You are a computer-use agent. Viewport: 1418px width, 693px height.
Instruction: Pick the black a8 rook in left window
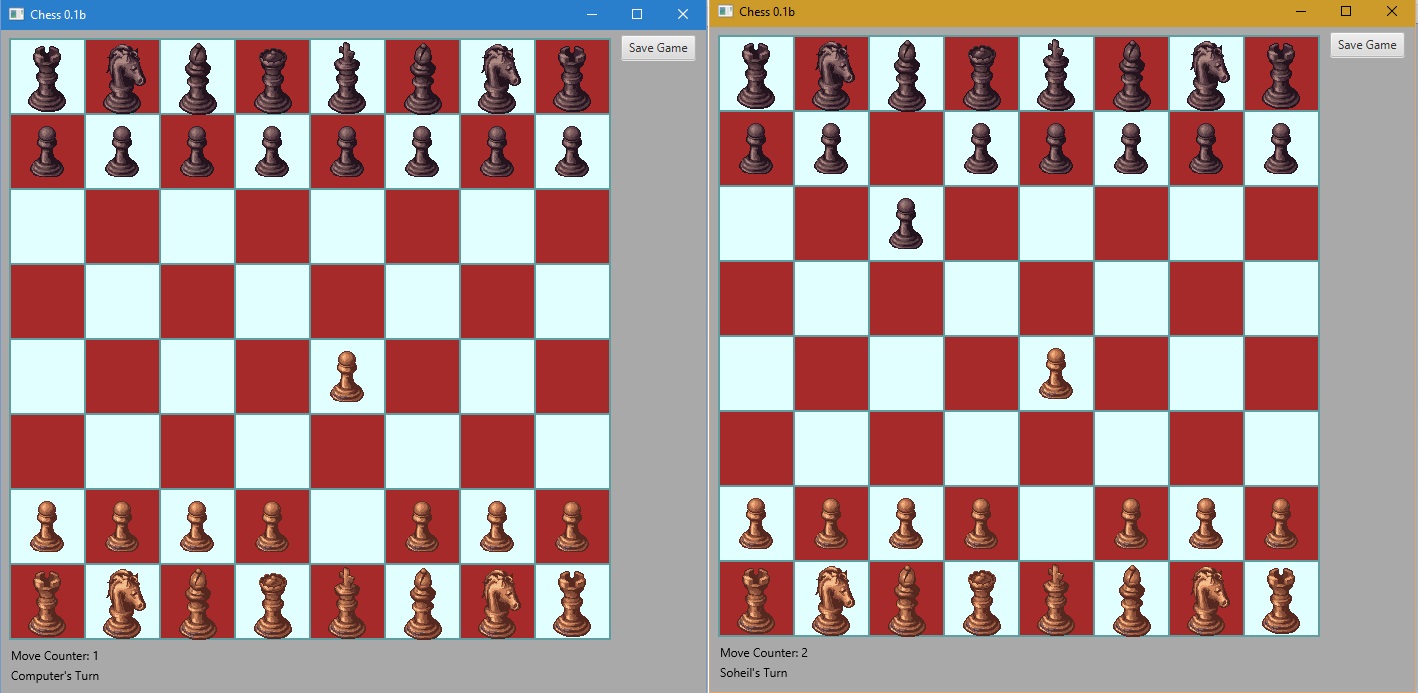pos(47,78)
